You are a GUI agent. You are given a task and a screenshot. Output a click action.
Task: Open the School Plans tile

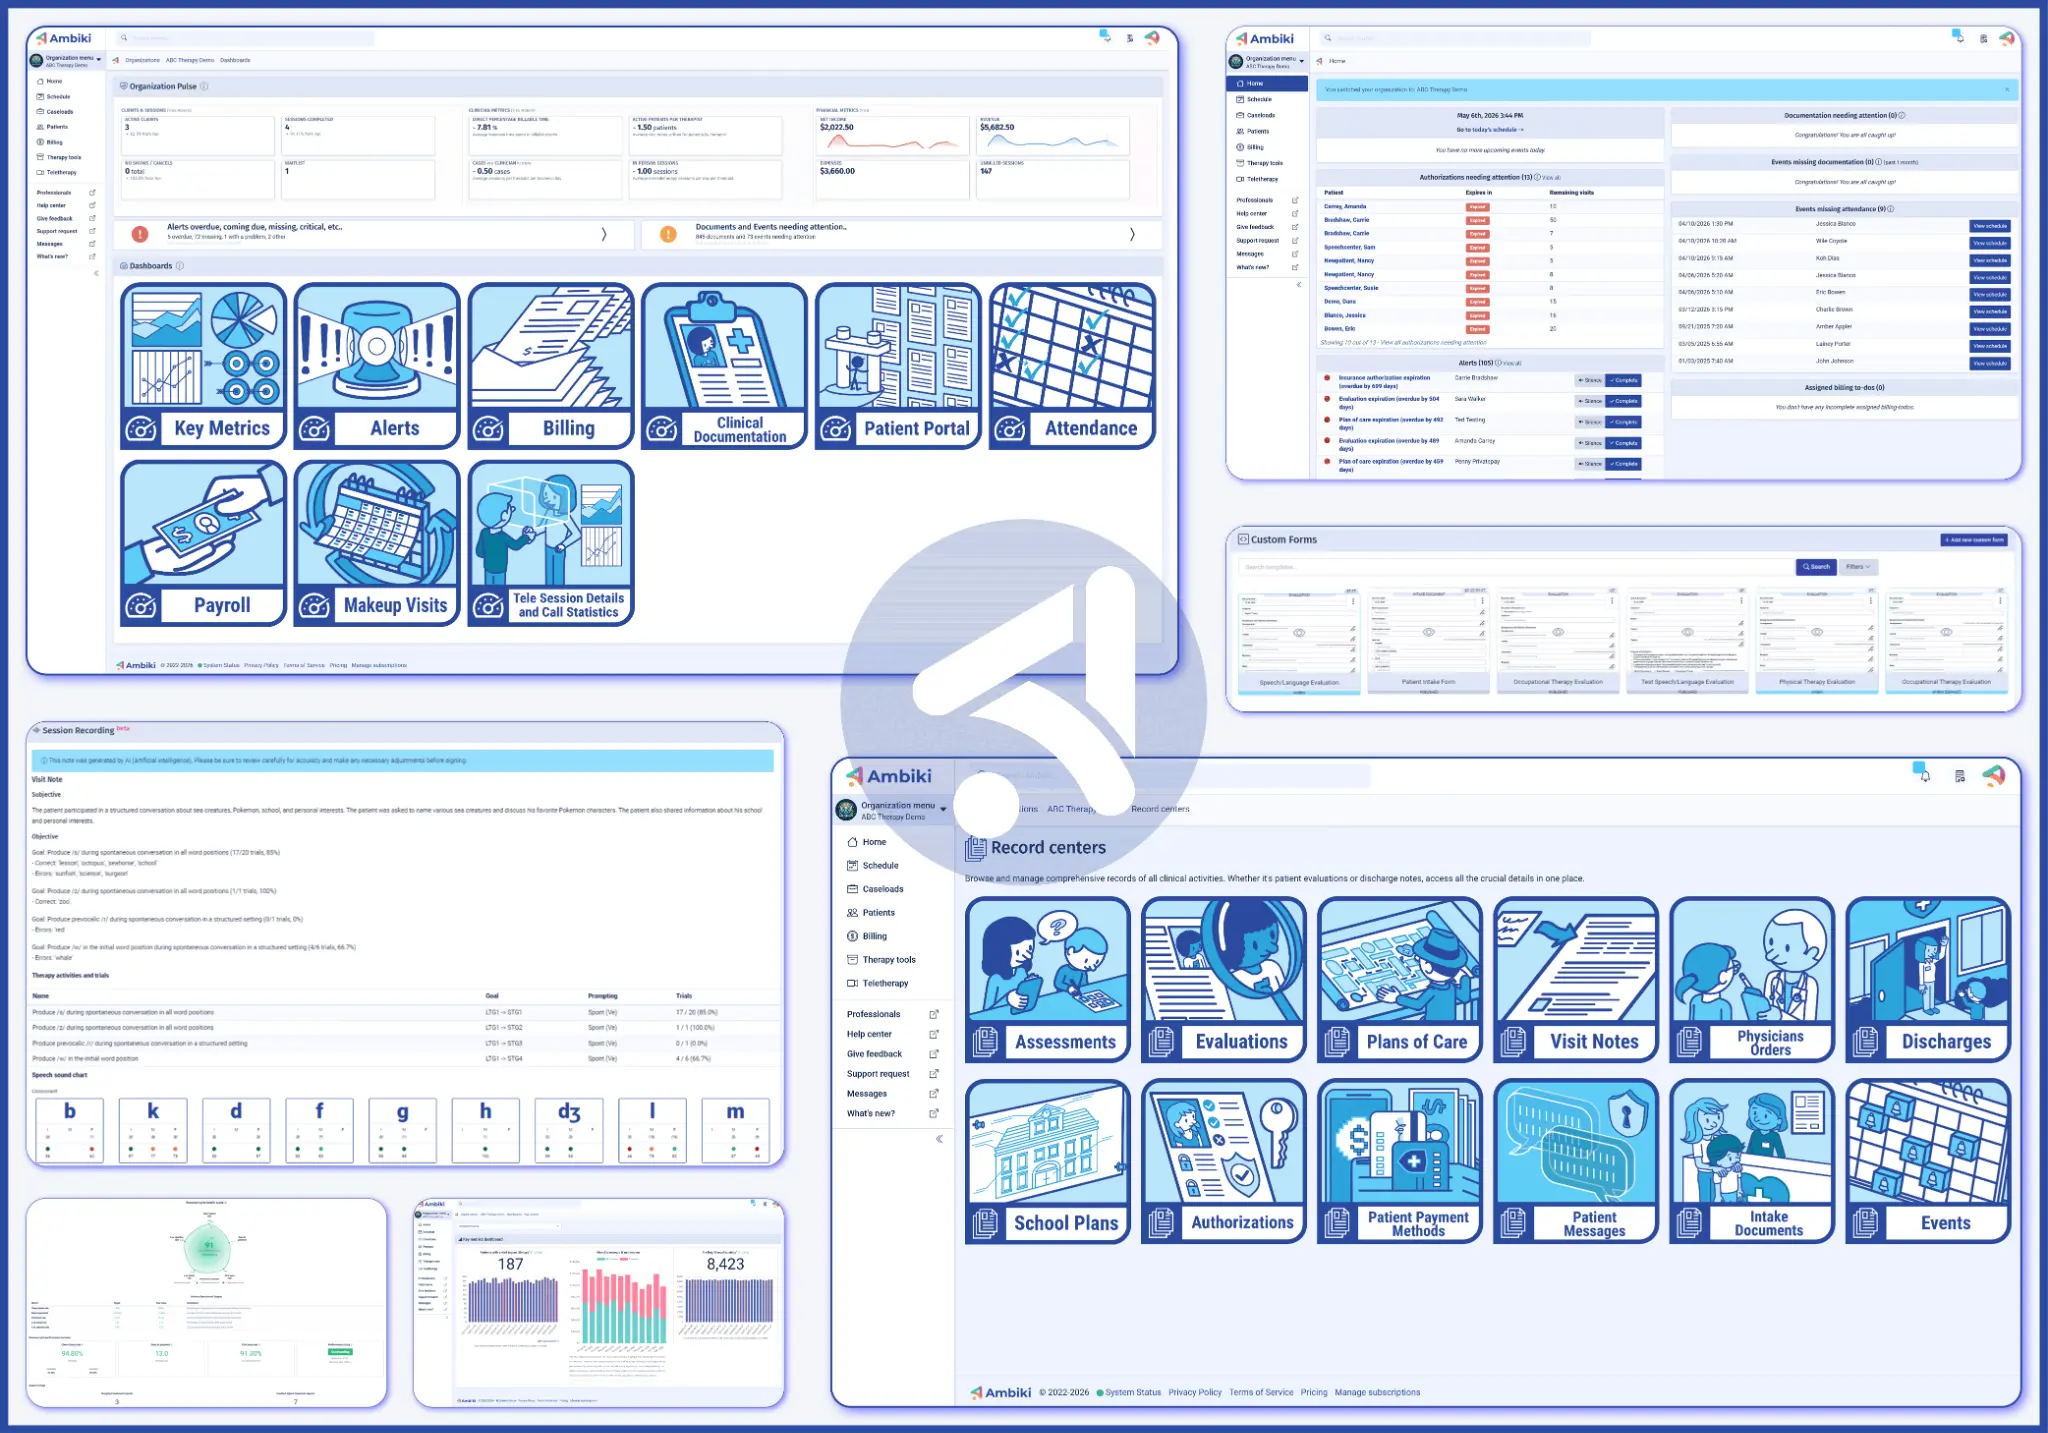click(1048, 1161)
